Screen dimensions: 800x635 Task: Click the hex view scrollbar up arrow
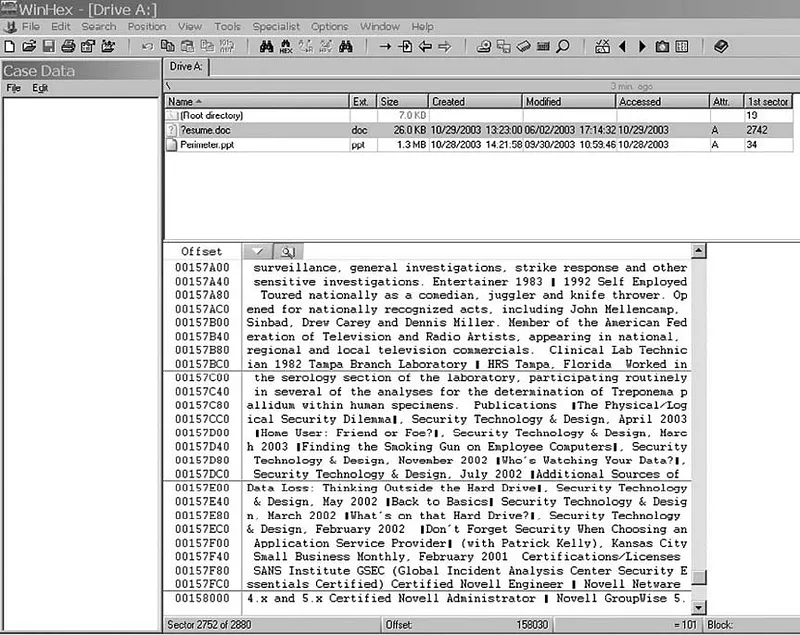tap(698, 250)
